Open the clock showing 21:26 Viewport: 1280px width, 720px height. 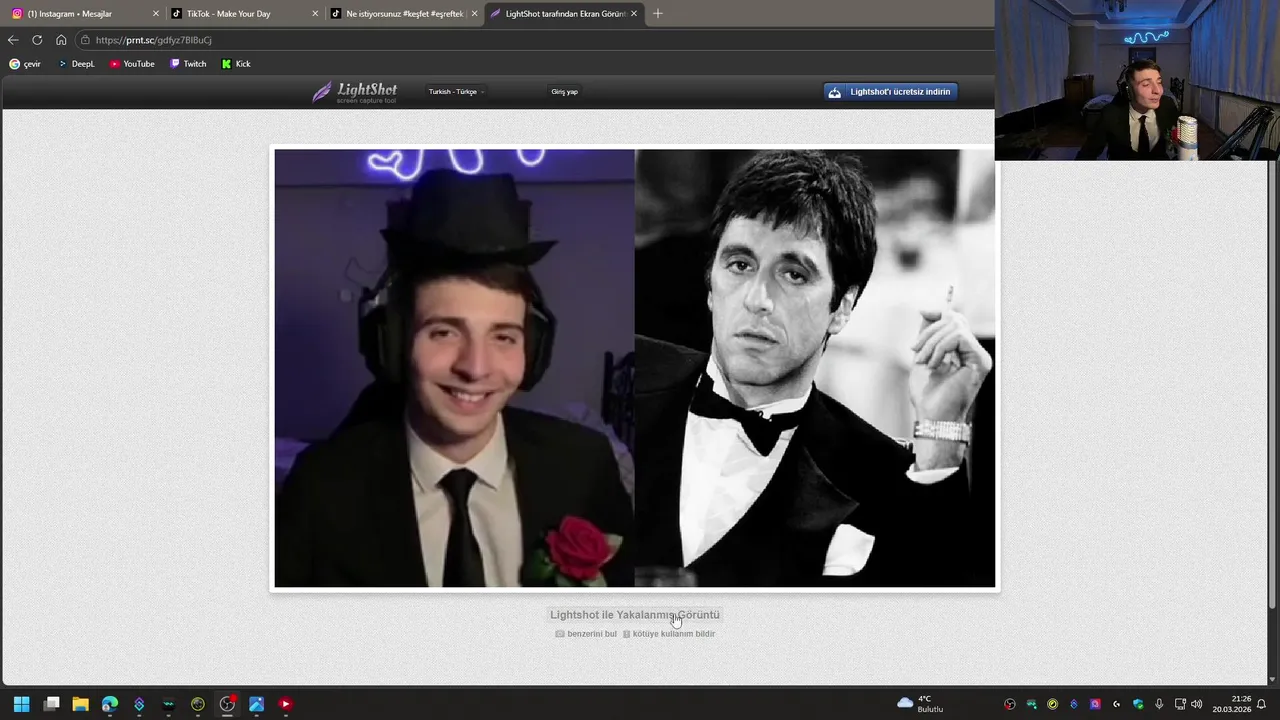[1232, 704]
